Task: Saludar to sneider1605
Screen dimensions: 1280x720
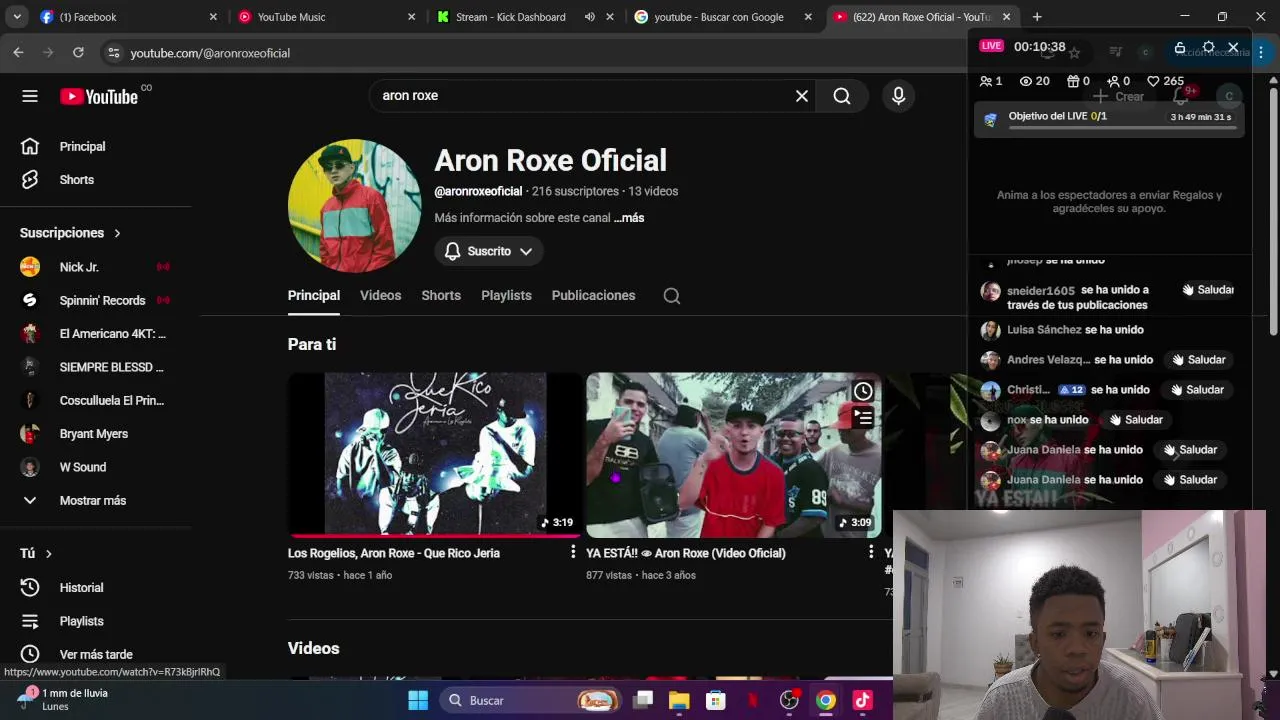Action: coord(1208,290)
